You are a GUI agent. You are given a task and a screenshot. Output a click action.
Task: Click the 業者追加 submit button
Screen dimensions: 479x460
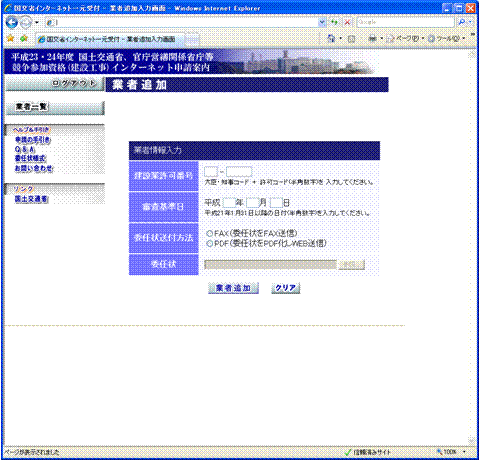pyautogui.click(x=233, y=288)
